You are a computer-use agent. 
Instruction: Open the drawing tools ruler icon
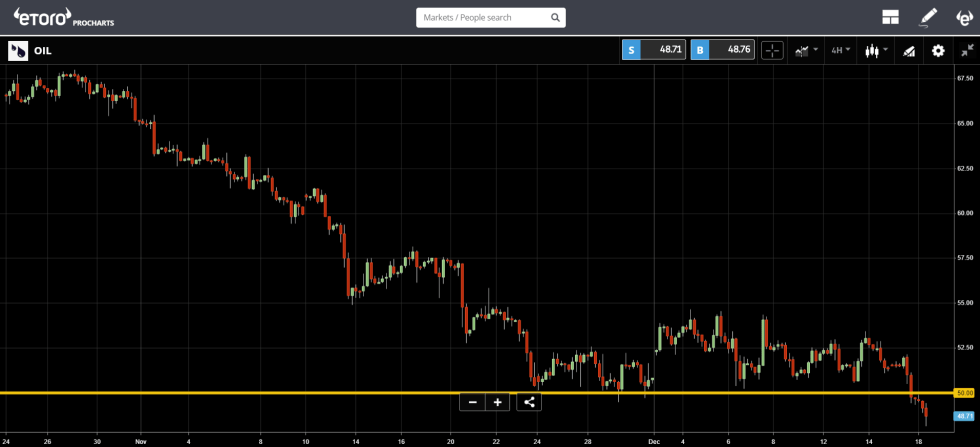point(908,50)
